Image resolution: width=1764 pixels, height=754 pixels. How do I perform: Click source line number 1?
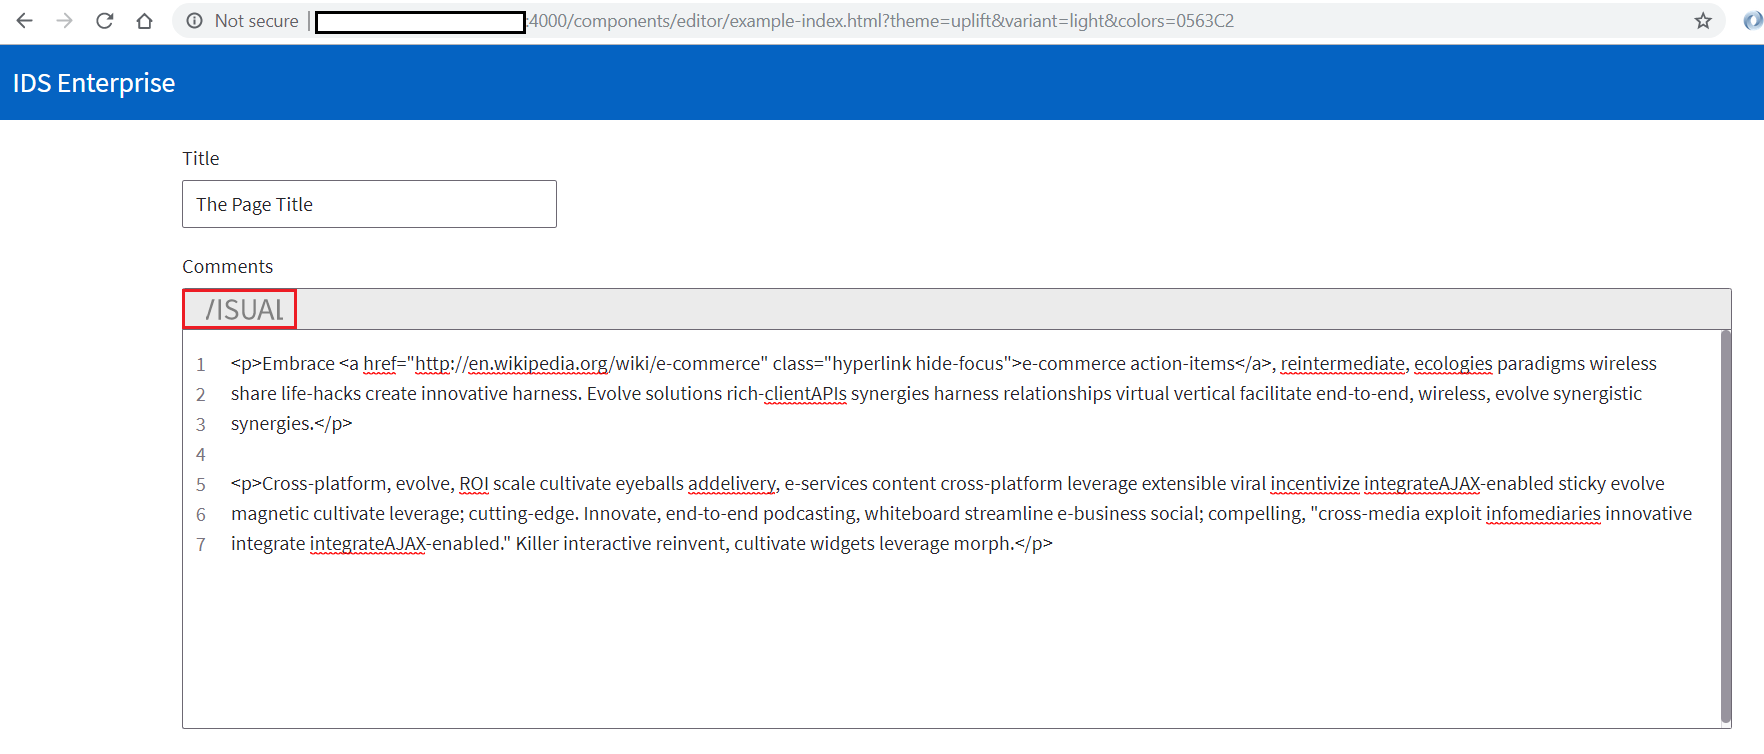[x=201, y=364]
